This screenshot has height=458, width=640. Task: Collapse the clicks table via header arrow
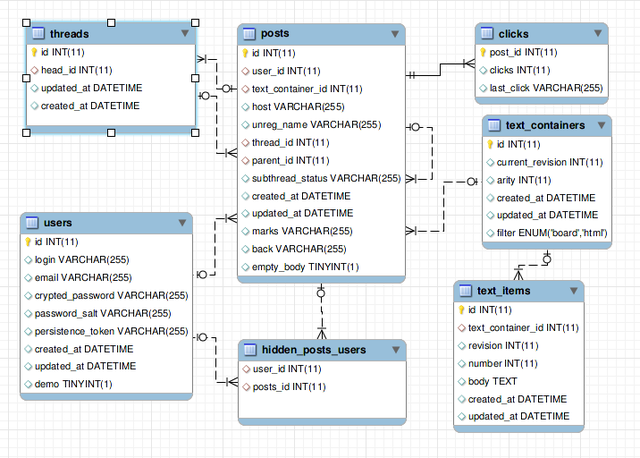click(596, 34)
